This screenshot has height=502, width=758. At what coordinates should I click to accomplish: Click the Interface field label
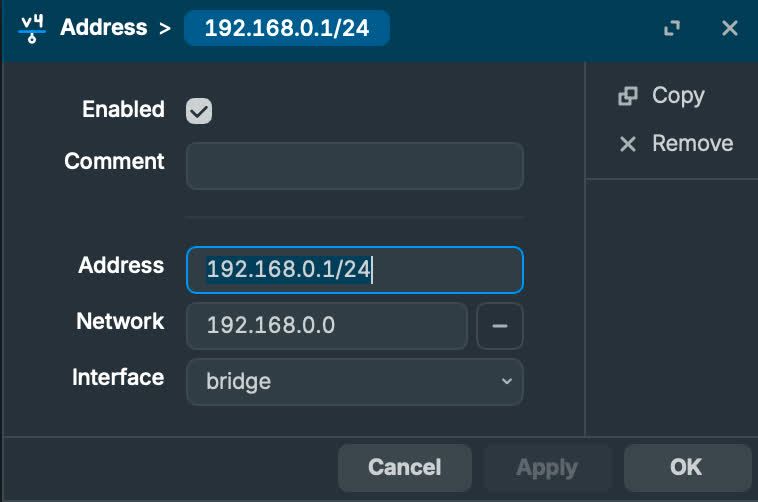tap(118, 378)
